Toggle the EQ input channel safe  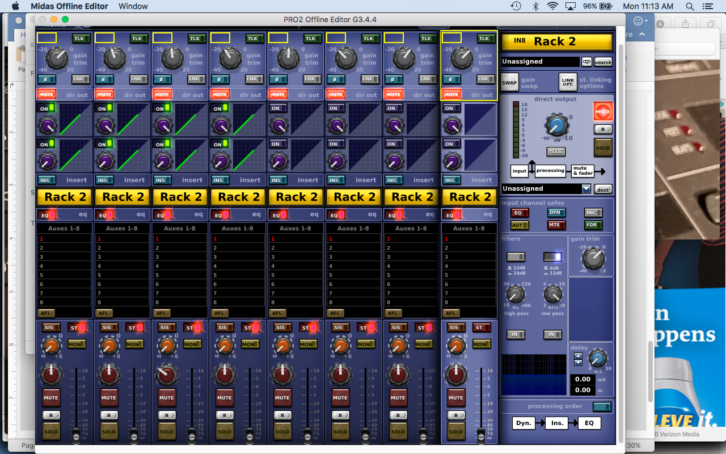[x=519, y=213]
